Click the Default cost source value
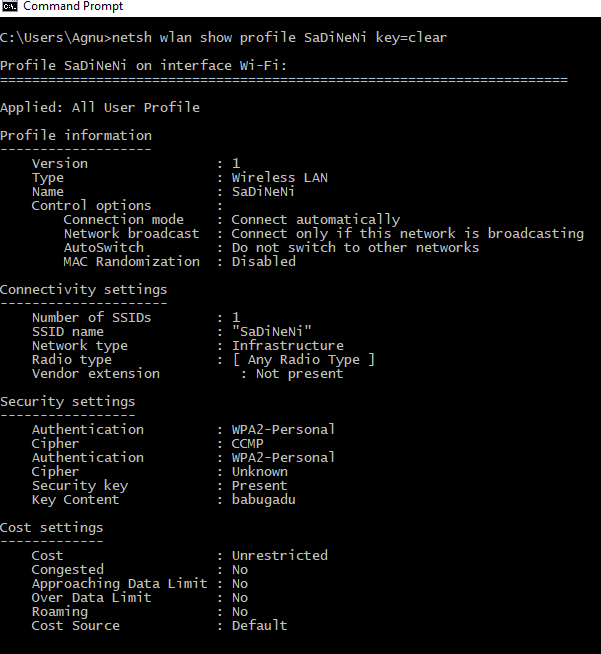Viewport: 601px width, 654px height. (x=259, y=625)
